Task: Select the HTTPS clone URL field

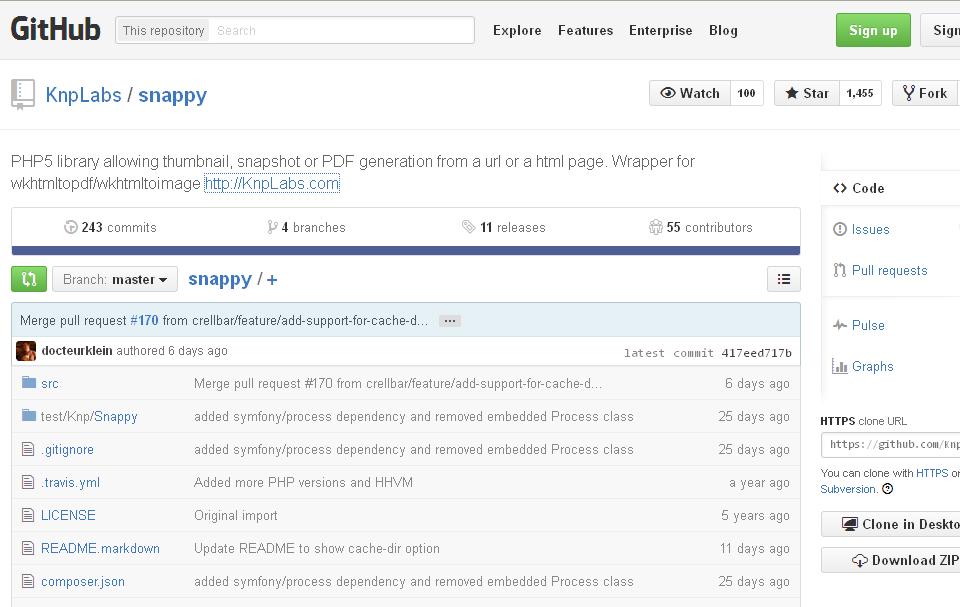Action: coord(891,445)
